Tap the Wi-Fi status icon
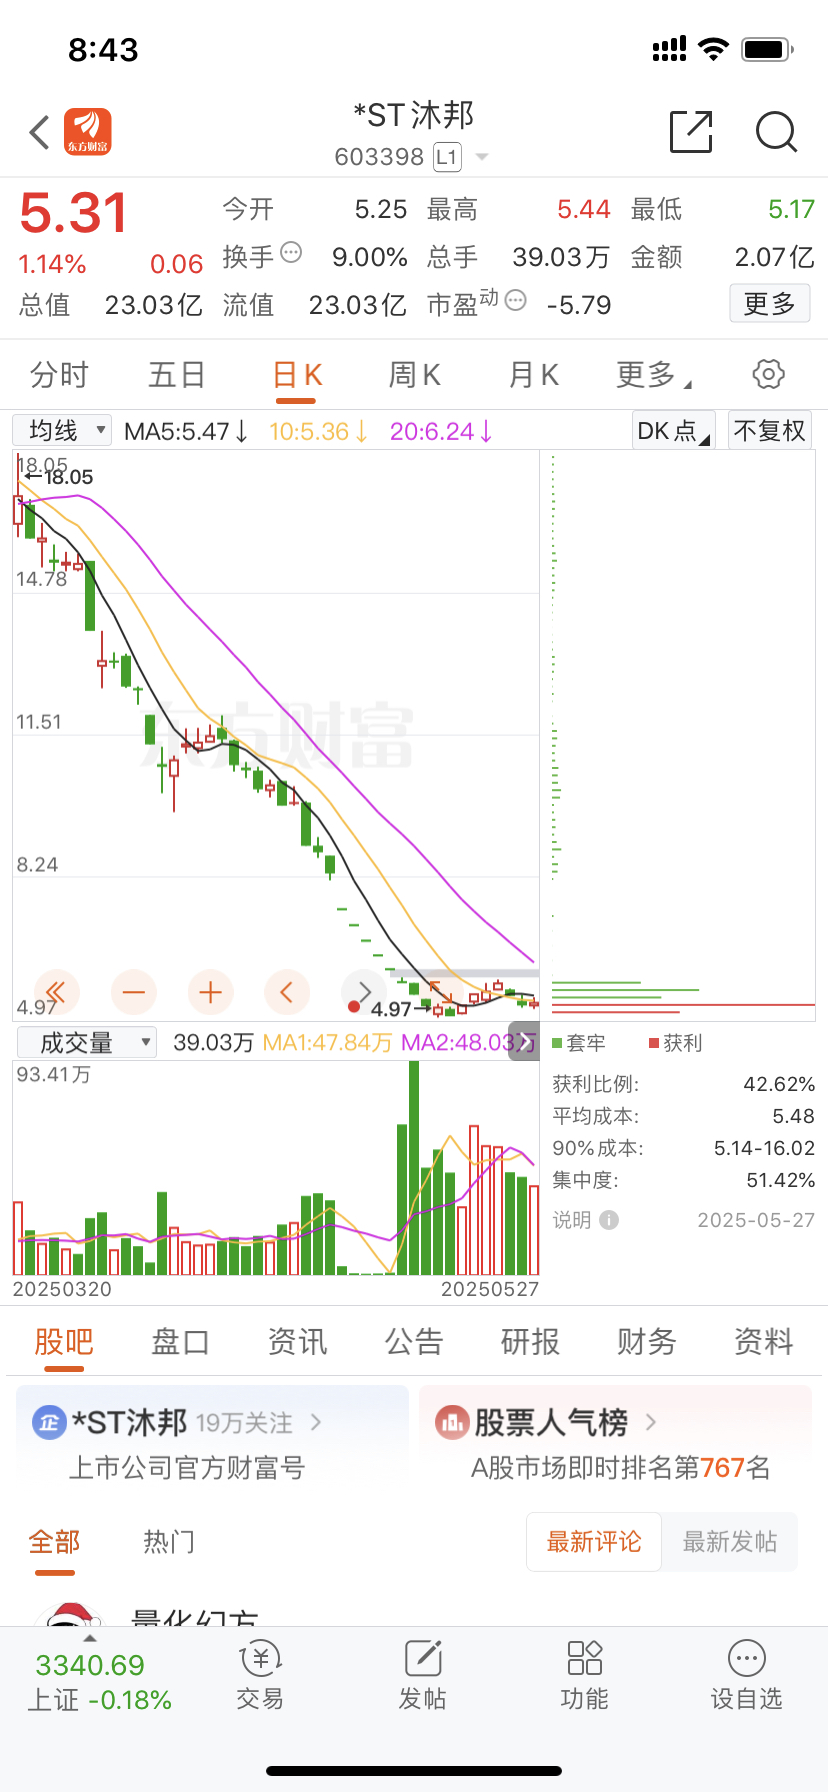 pyautogui.click(x=714, y=49)
